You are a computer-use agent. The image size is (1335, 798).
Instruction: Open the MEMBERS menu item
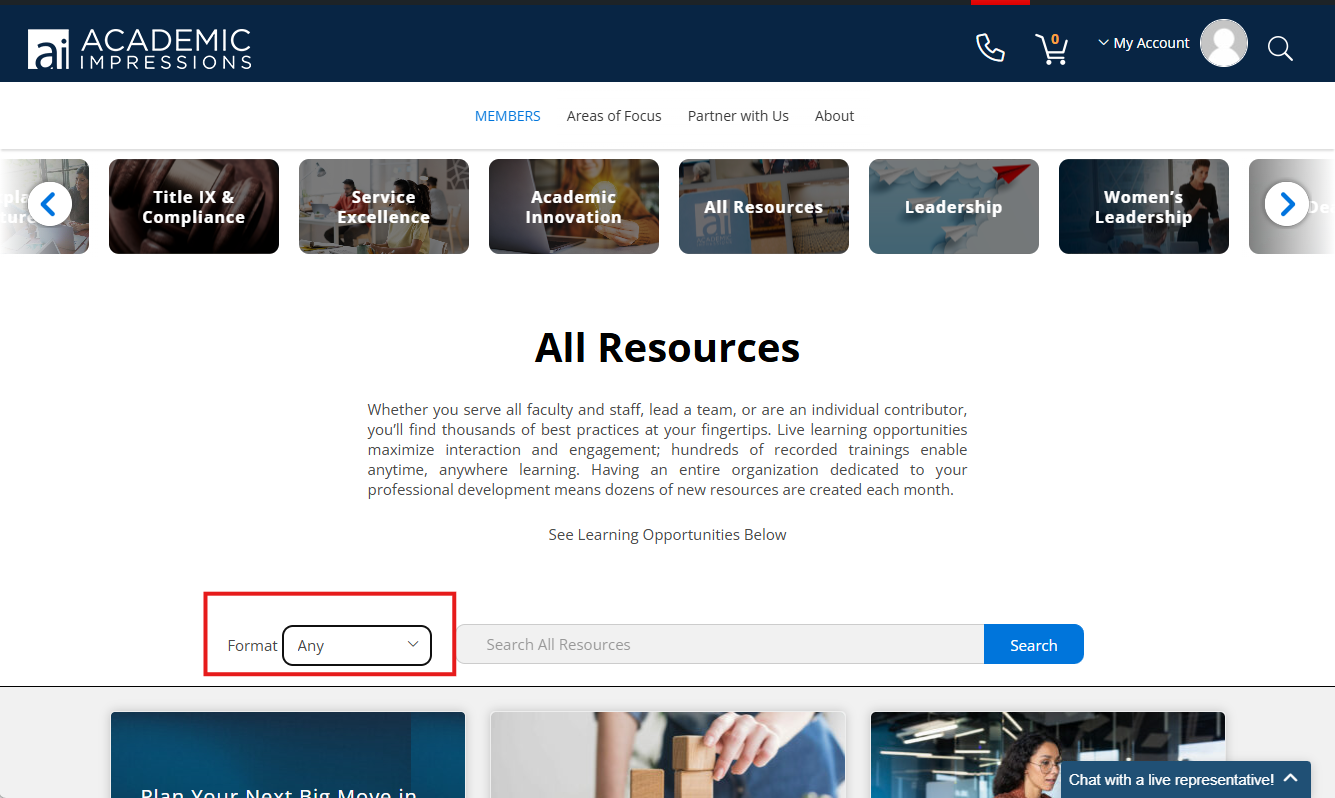(x=507, y=116)
